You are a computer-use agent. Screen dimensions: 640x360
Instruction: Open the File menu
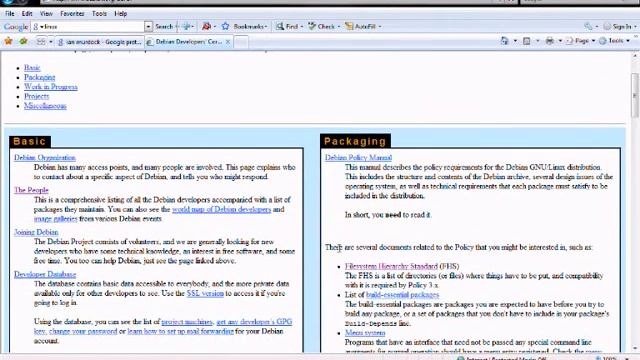coord(10,13)
